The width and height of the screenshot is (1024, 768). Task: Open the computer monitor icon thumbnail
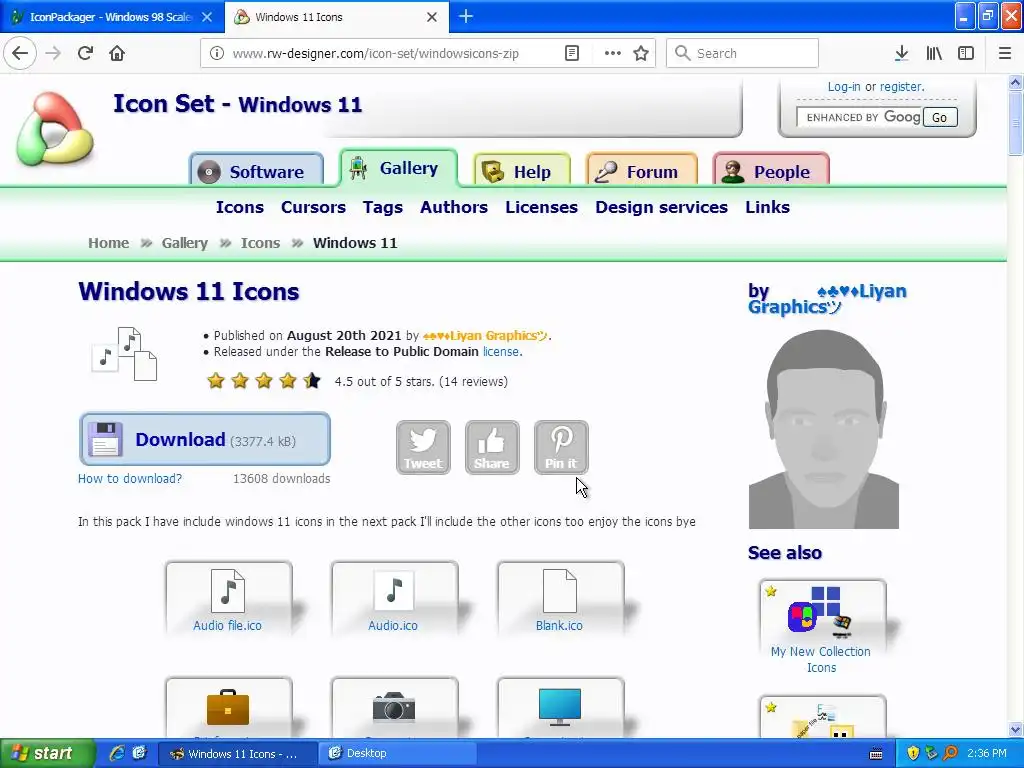[560, 708]
